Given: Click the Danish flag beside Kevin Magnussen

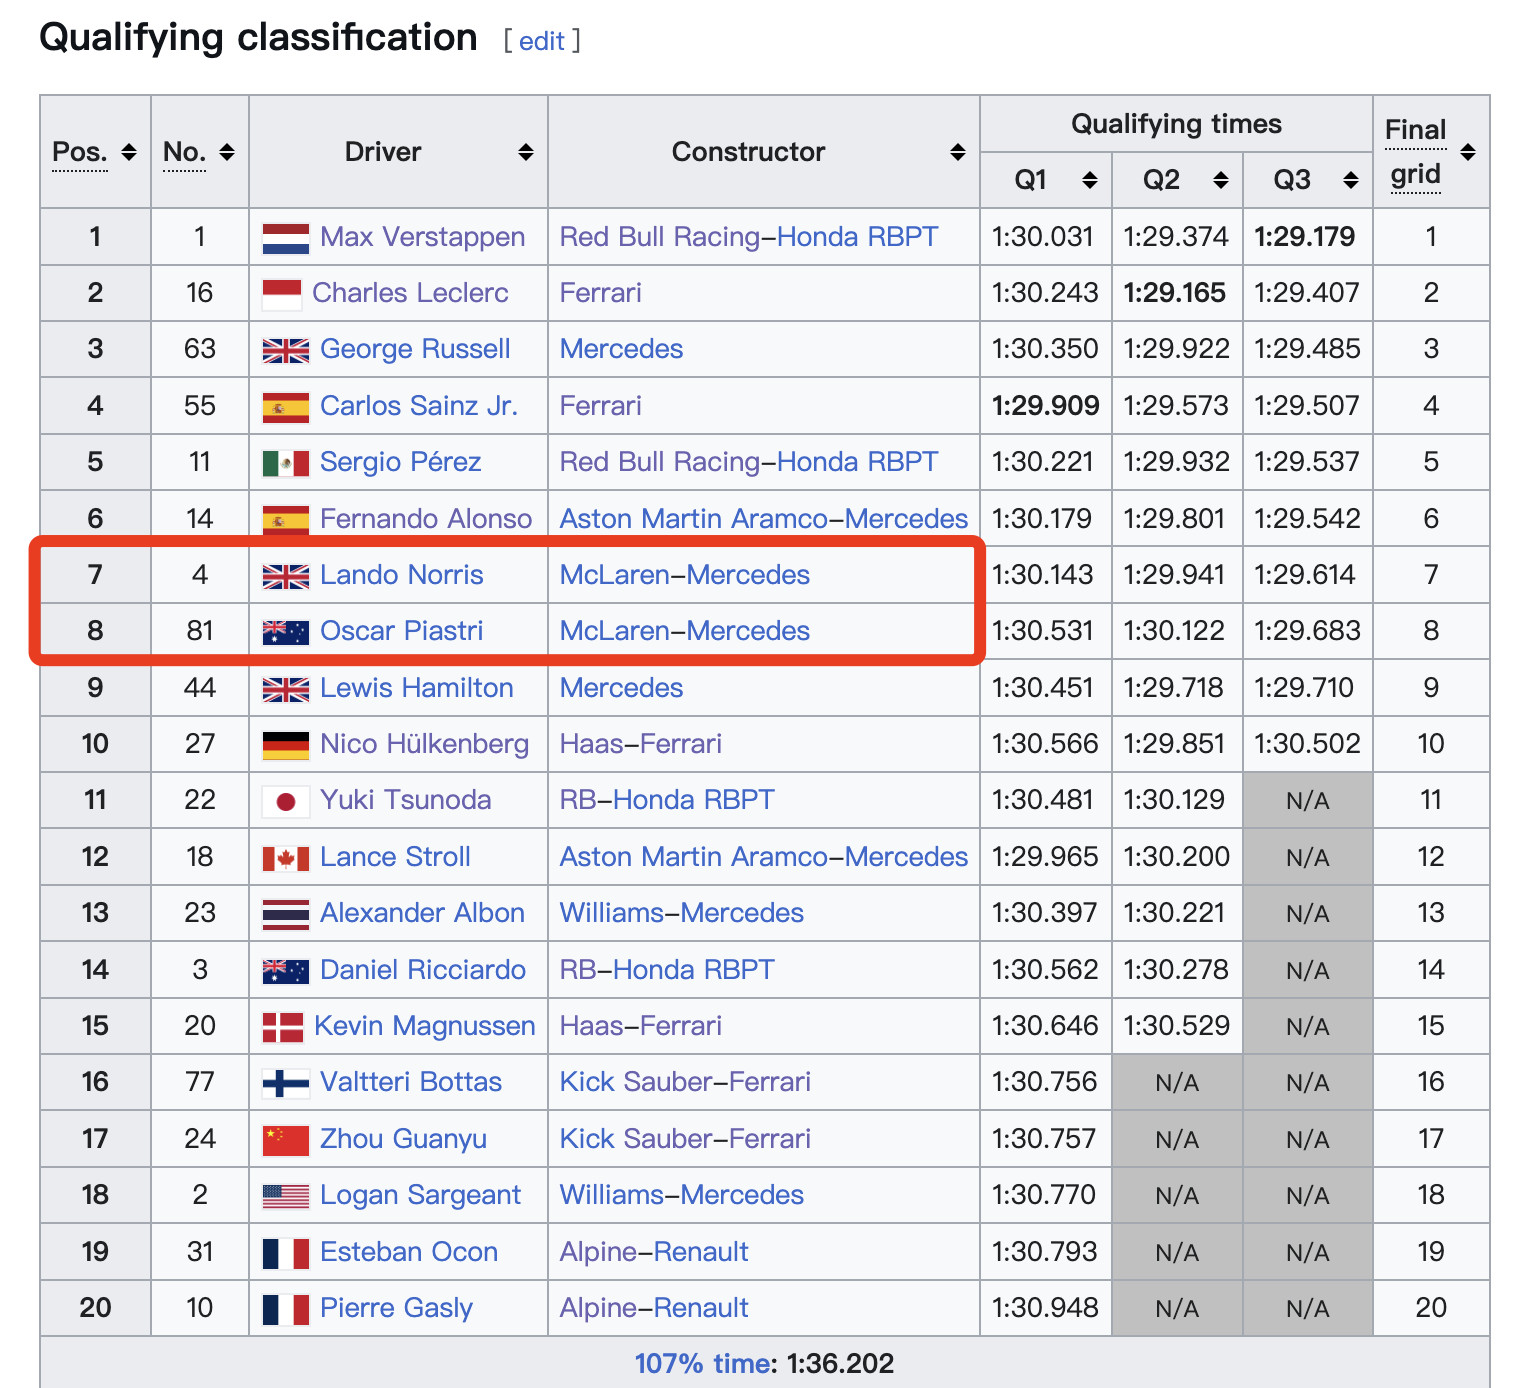Looking at the screenshot, I should (x=282, y=1027).
